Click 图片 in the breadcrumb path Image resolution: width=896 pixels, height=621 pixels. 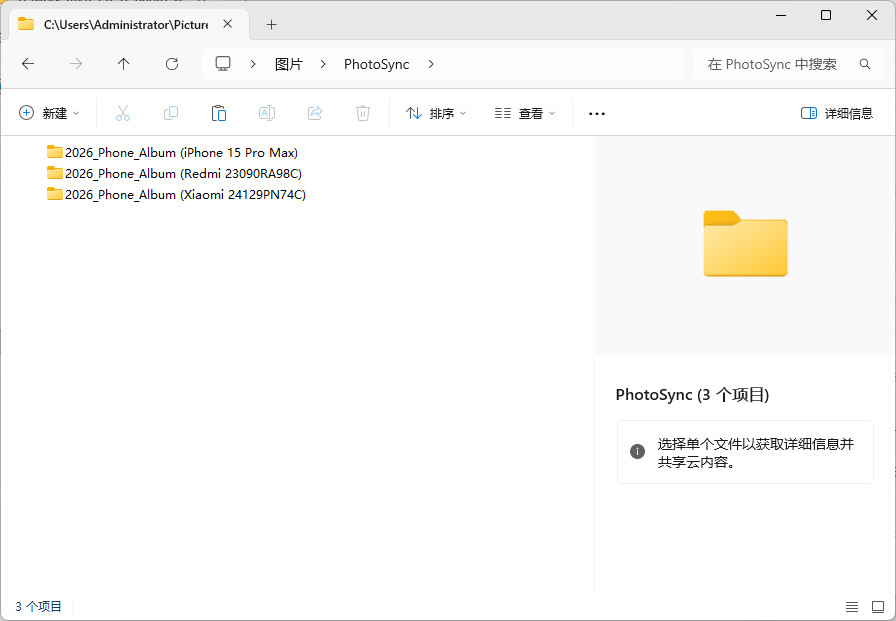289,64
